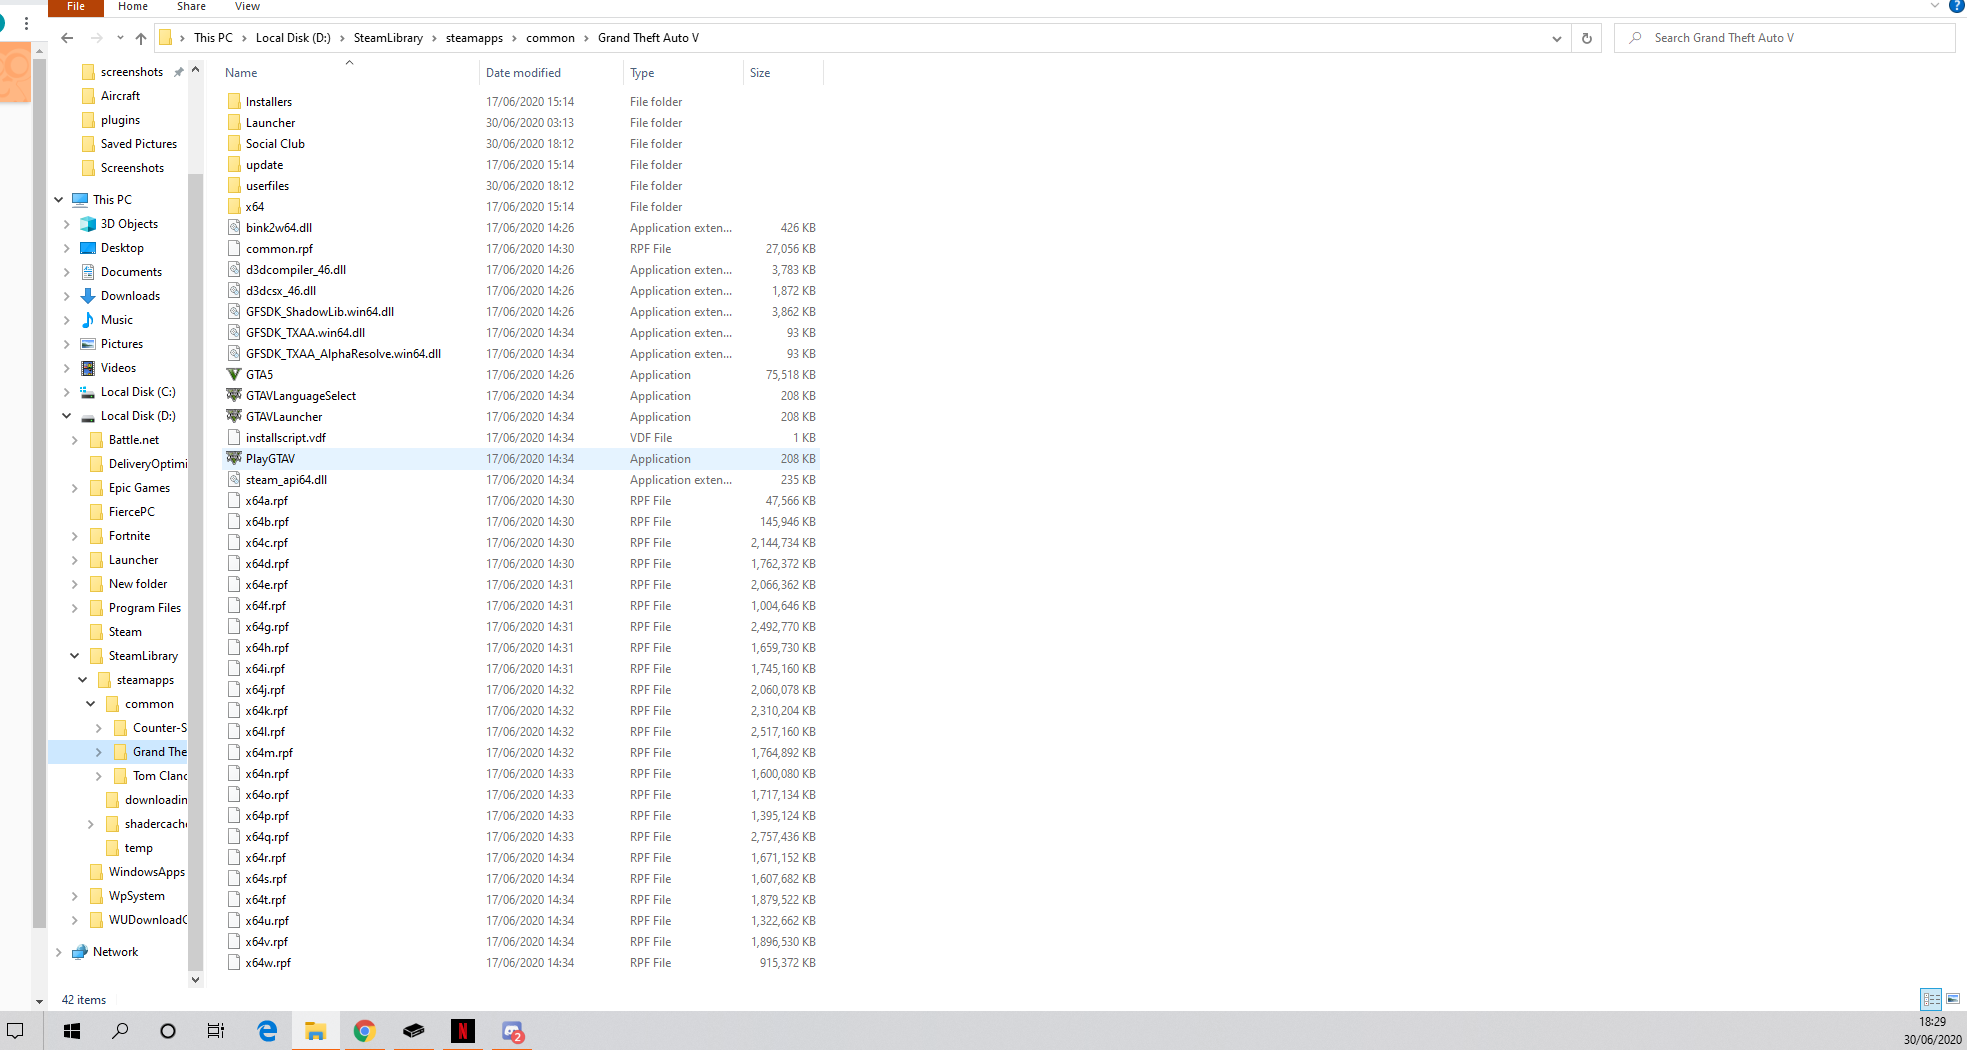Refresh the current folder view
The width and height of the screenshot is (1967, 1050).
pyautogui.click(x=1586, y=38)
